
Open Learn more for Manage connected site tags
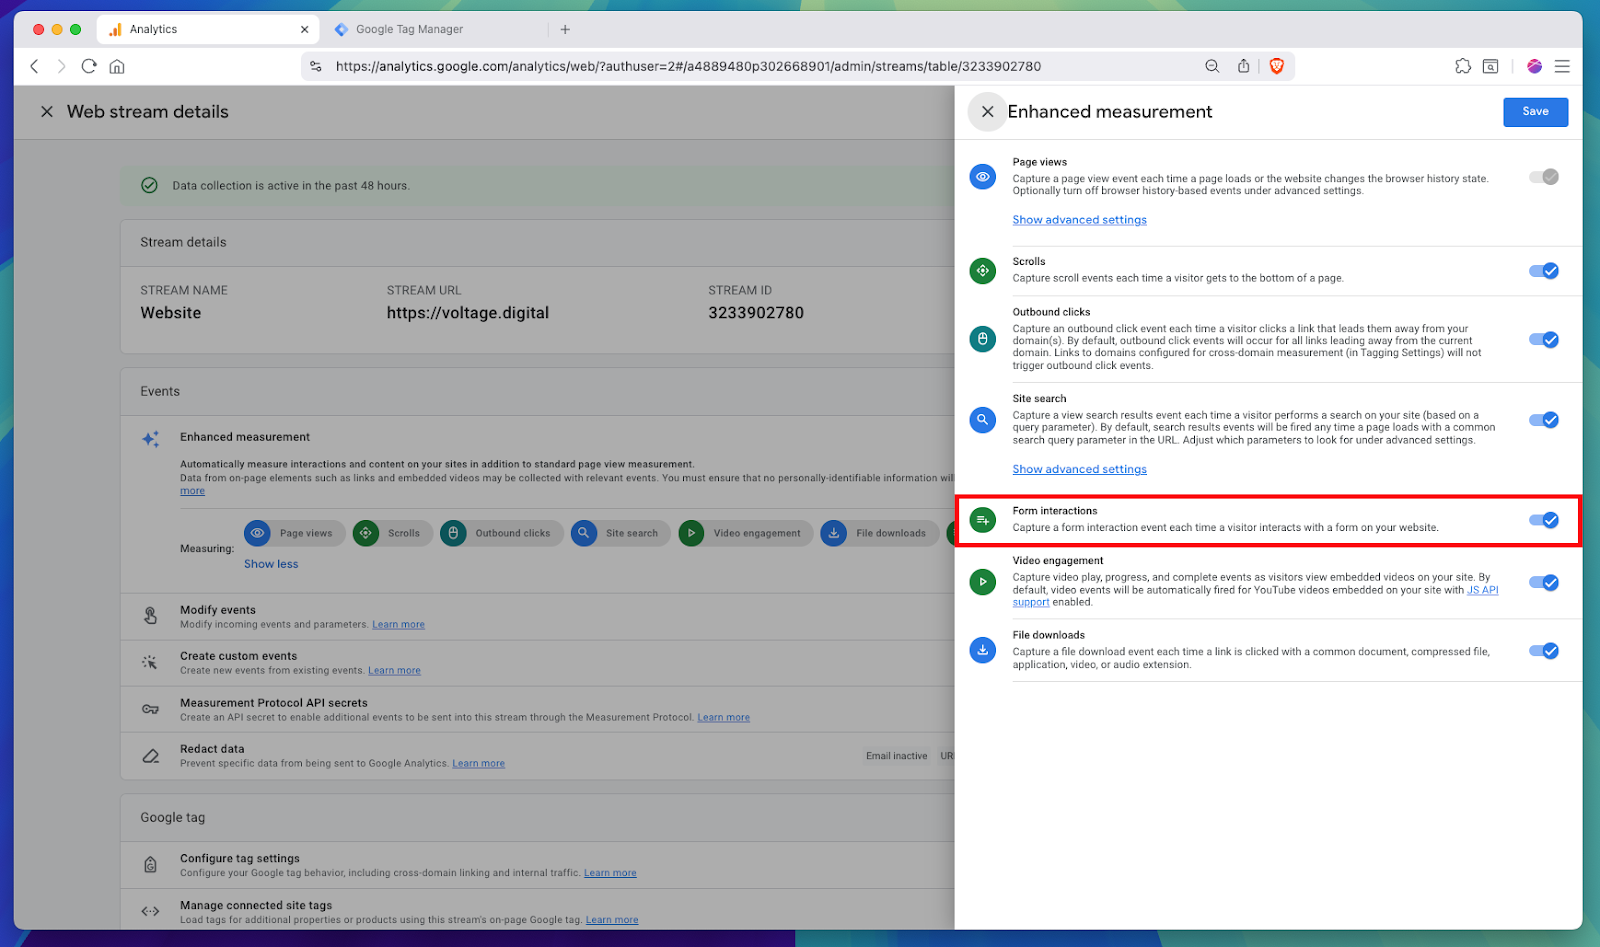612,920
